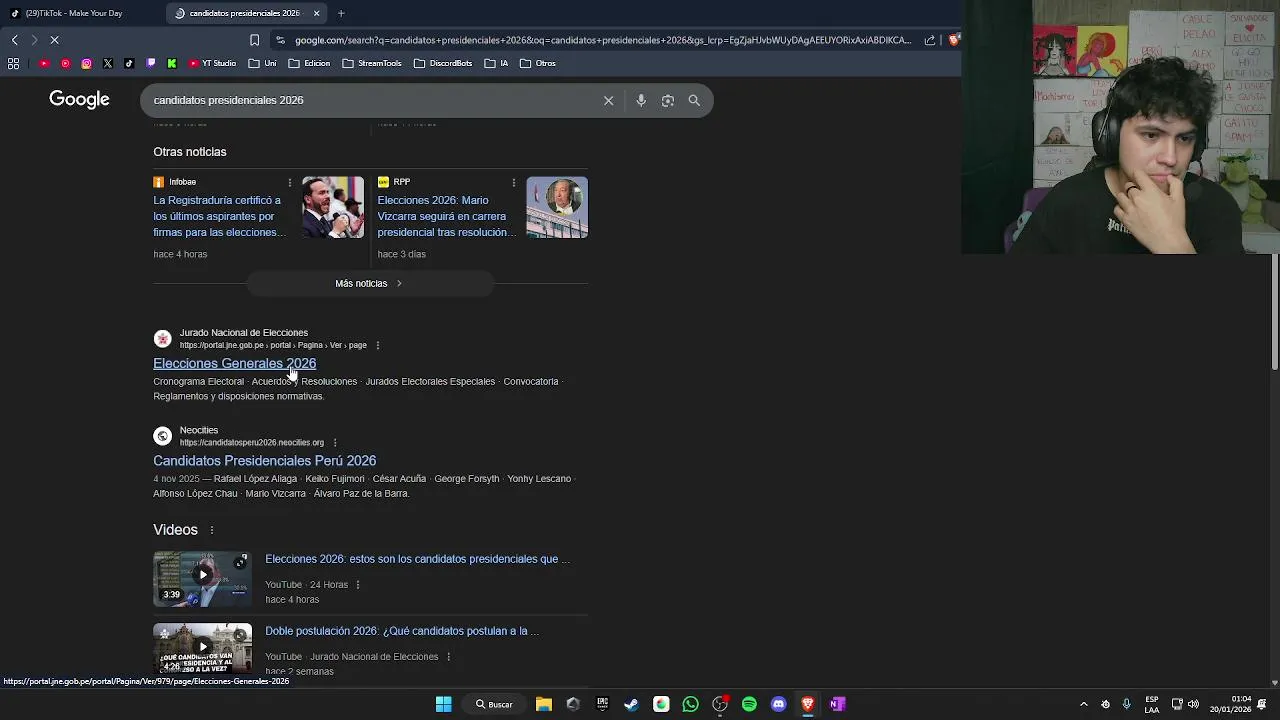Open the YT Studio bookmark
The image size is (1280, 720).
pyautogui.click(x=212, y=63)
